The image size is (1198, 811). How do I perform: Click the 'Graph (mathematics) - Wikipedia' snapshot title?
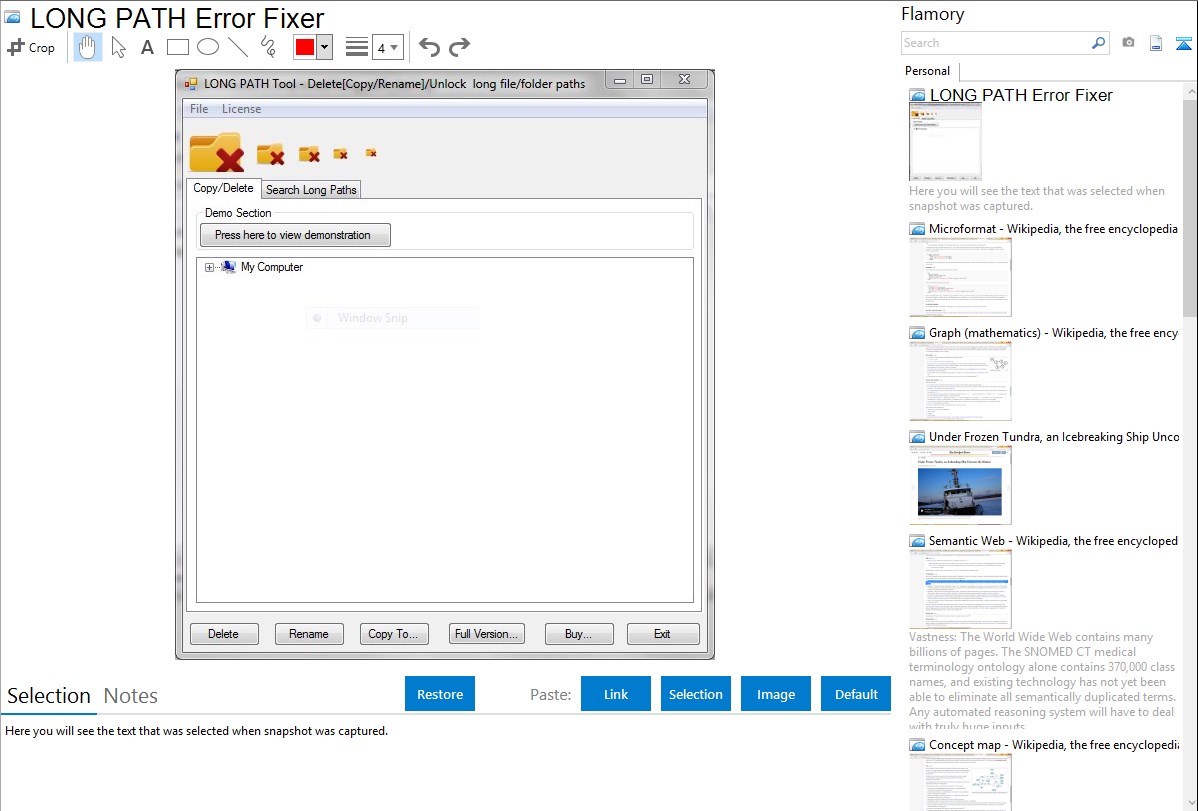click(1054, 333)
